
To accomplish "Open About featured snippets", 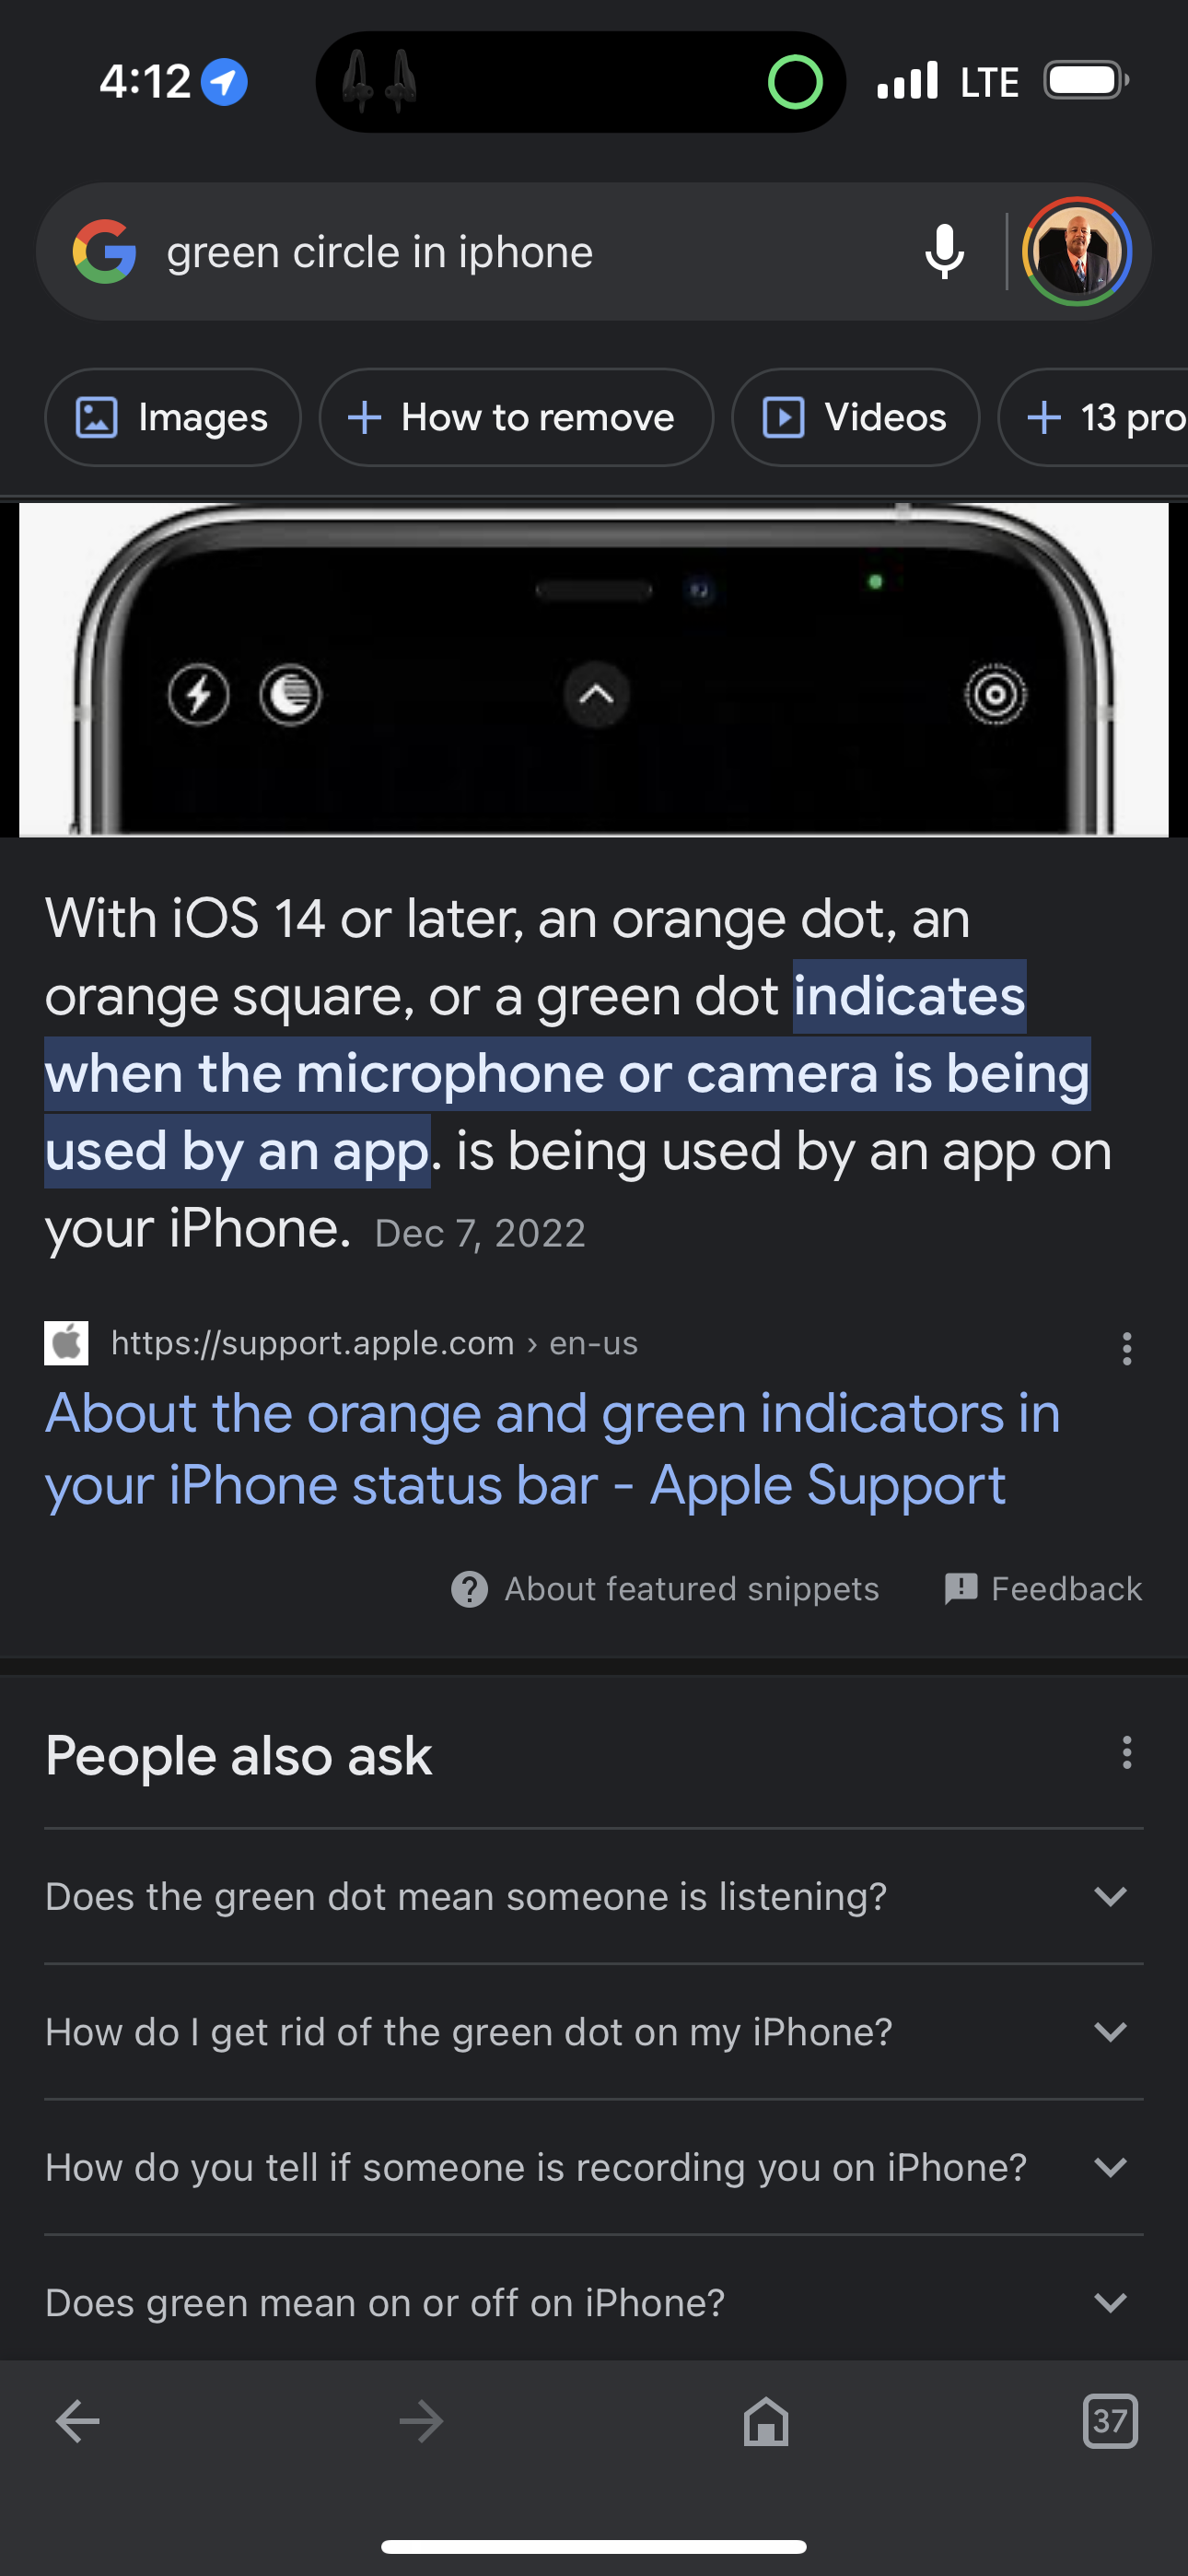I will [x=666, y=1588].
